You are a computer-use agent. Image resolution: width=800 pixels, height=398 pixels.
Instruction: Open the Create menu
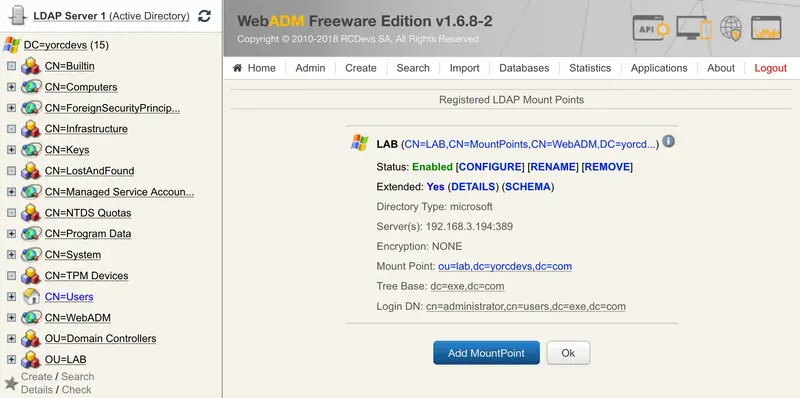click(x=361, y=68)
